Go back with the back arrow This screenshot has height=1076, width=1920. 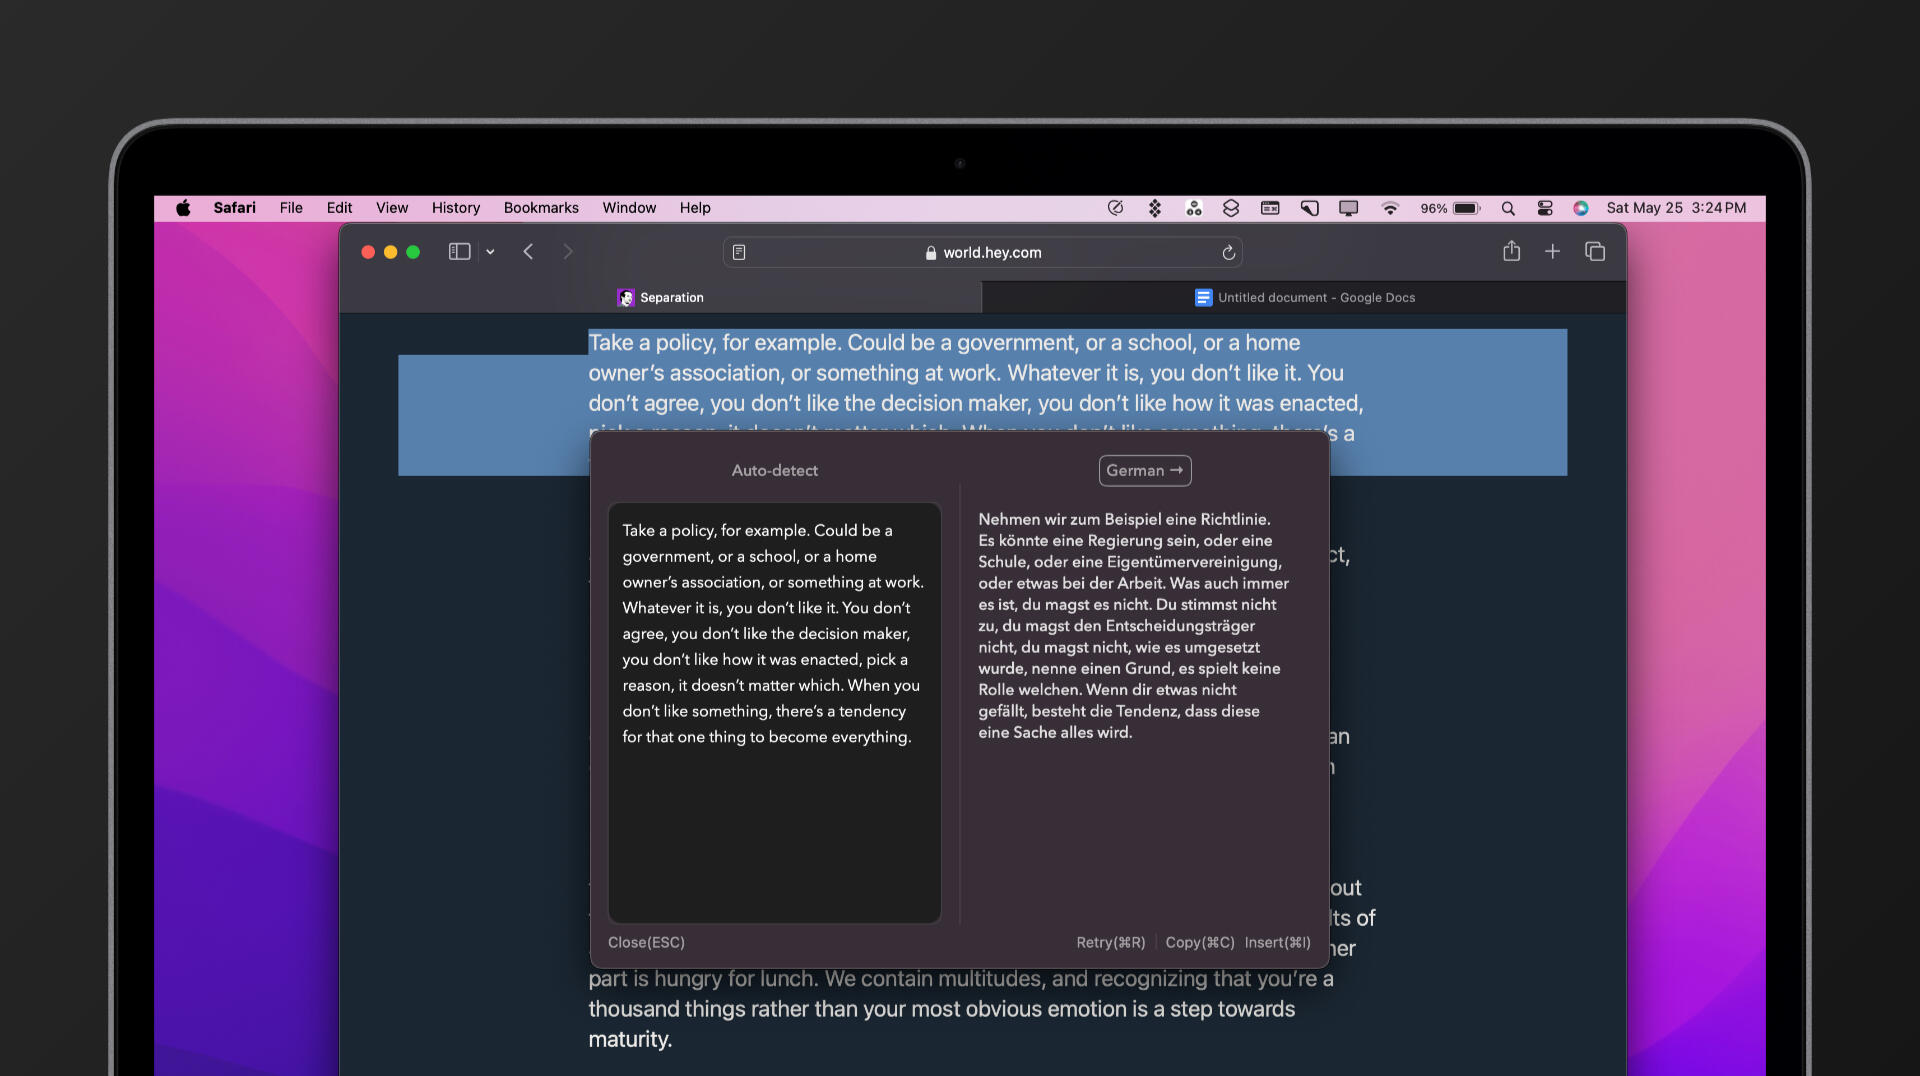pos(528,252)
